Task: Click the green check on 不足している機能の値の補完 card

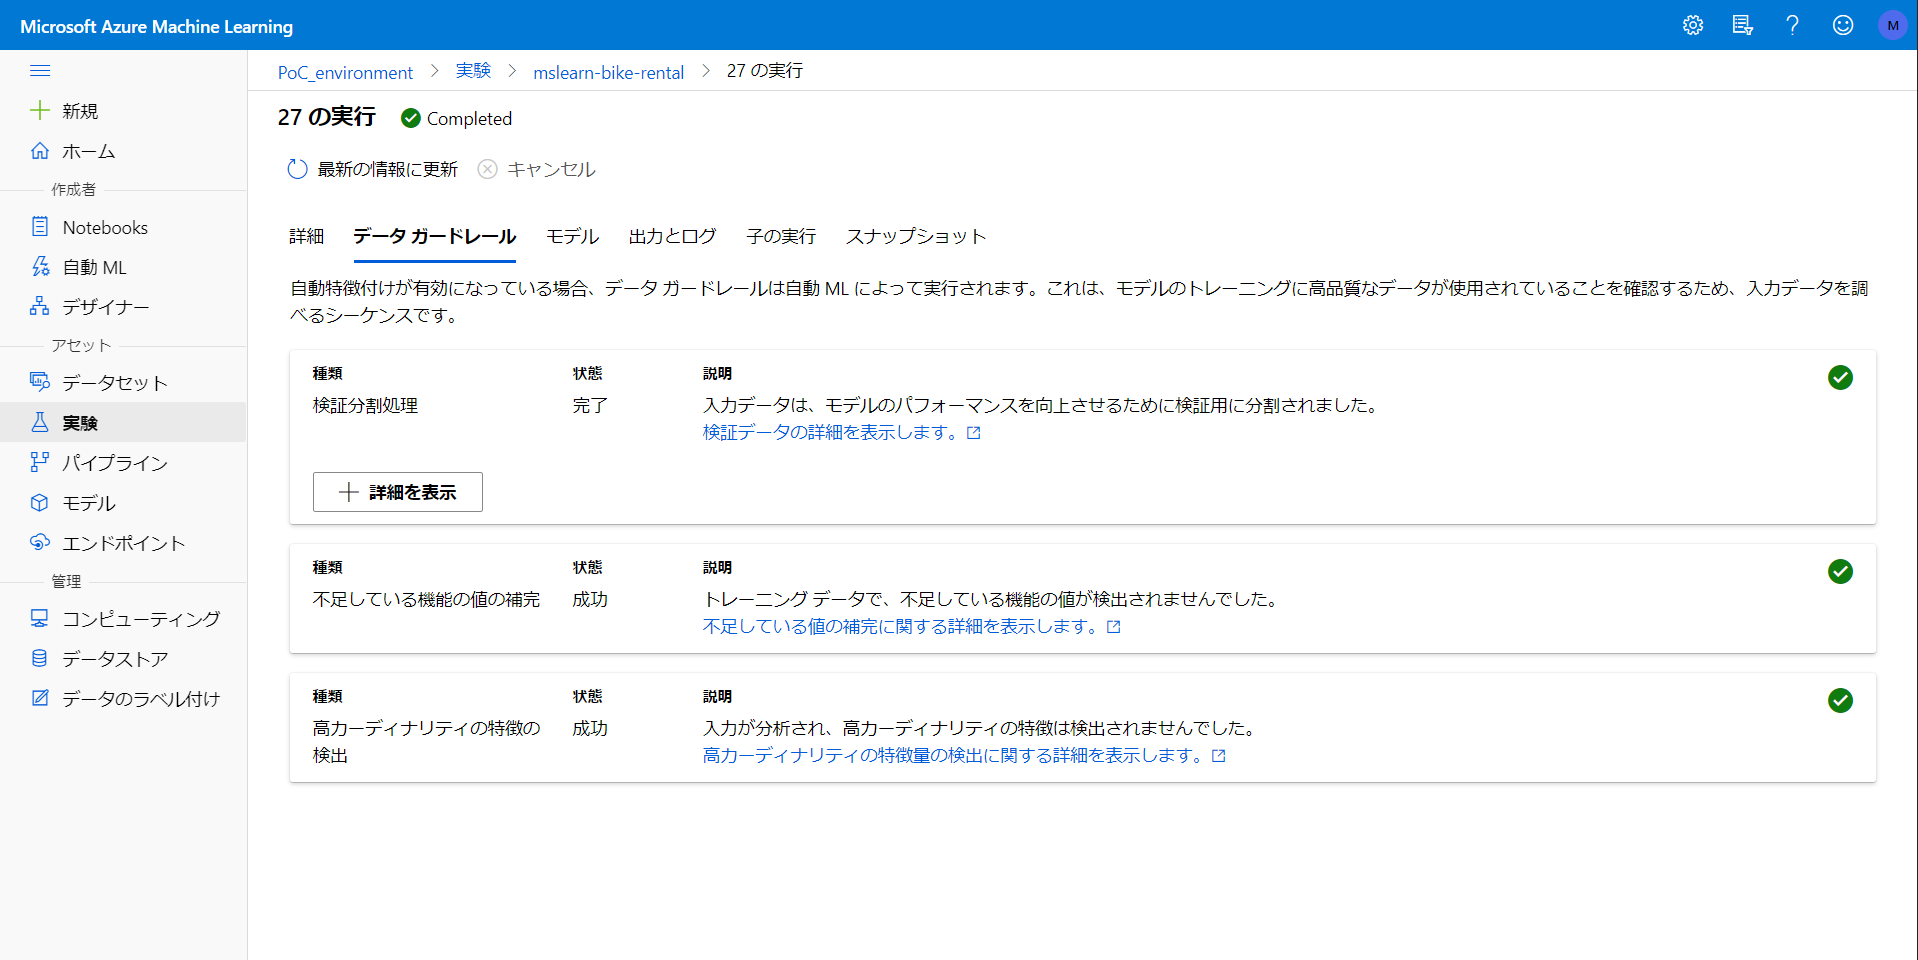Action: (x=1840, y=571)
